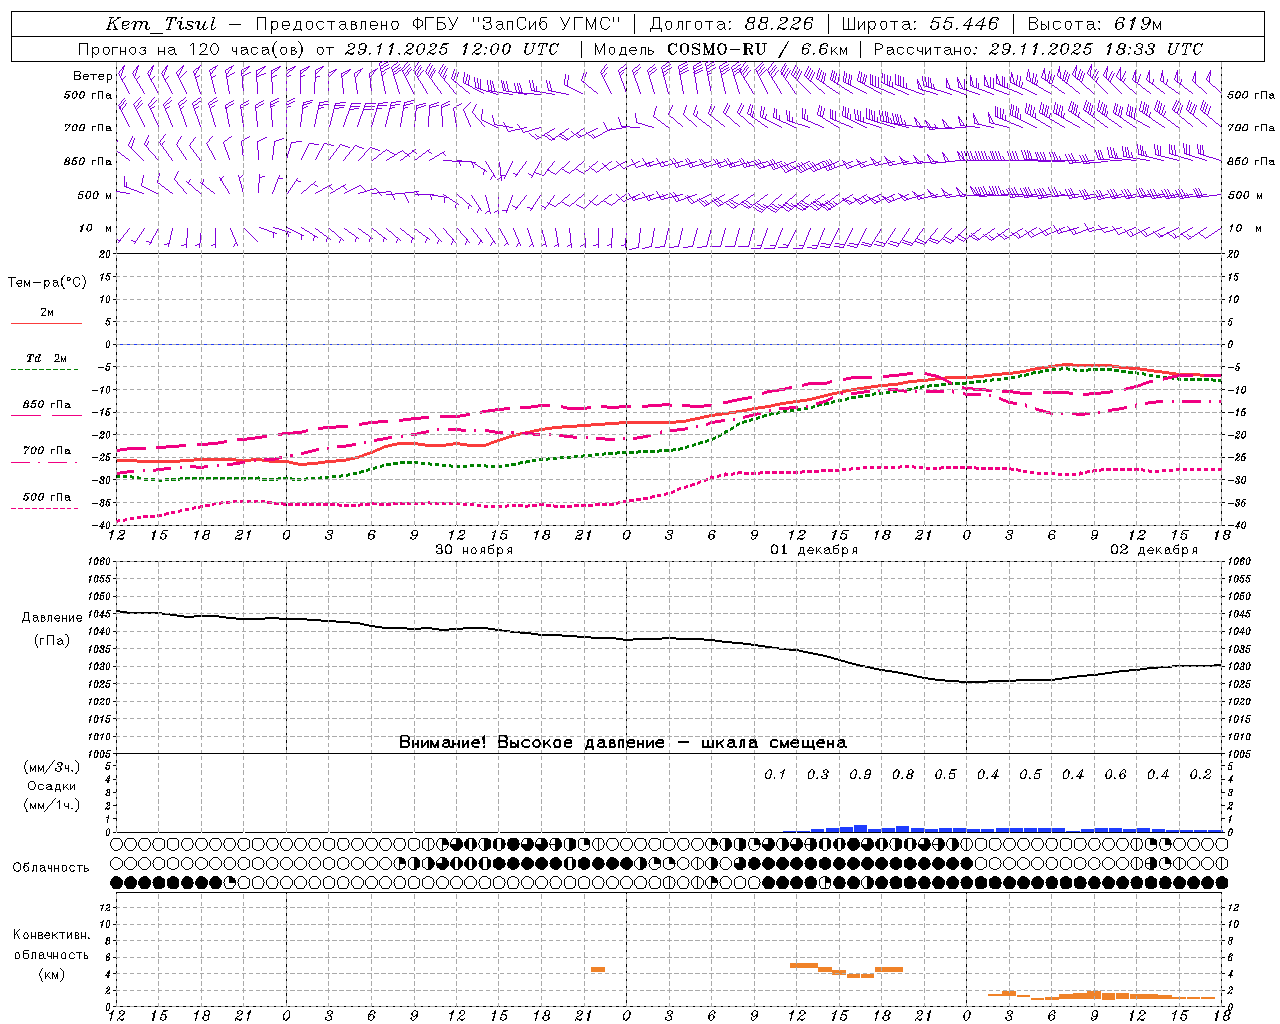Viewport: 1280px width, 1024px height.
Task: Click the 0.9 three-hour precipitation value
Action: [x=860, y=774]
